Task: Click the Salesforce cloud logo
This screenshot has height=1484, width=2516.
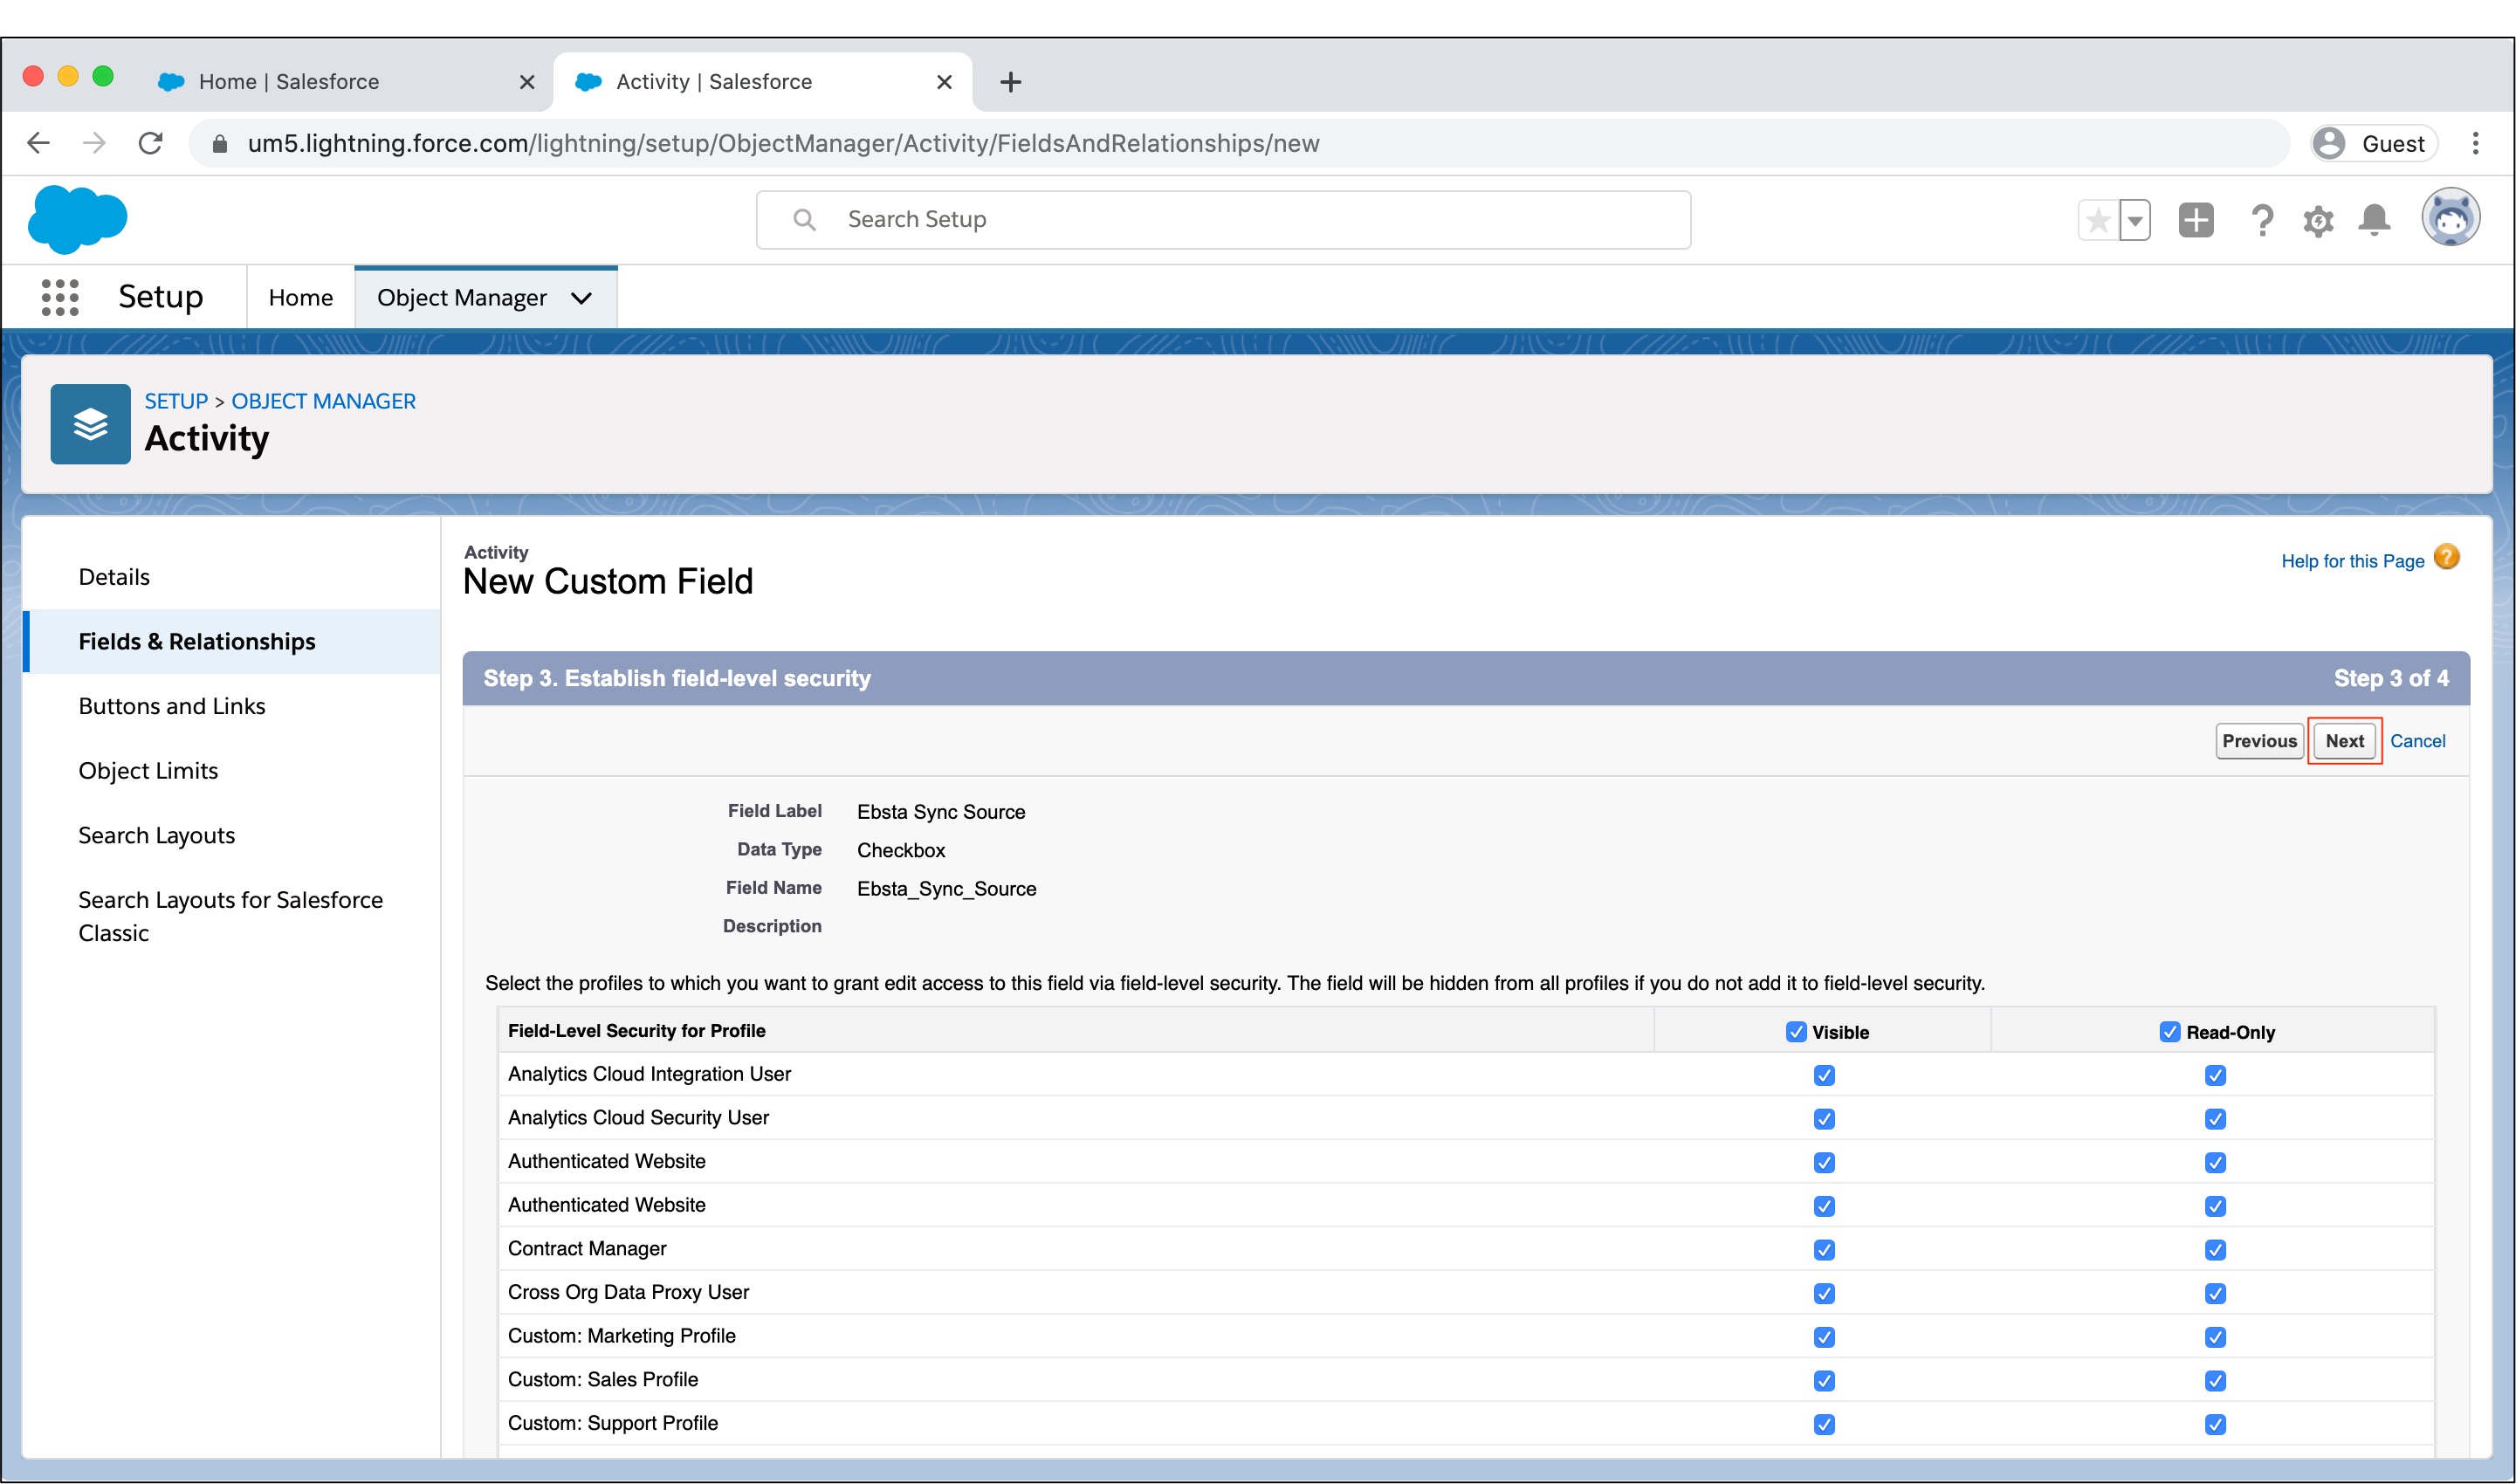Action: click(78, 219)
